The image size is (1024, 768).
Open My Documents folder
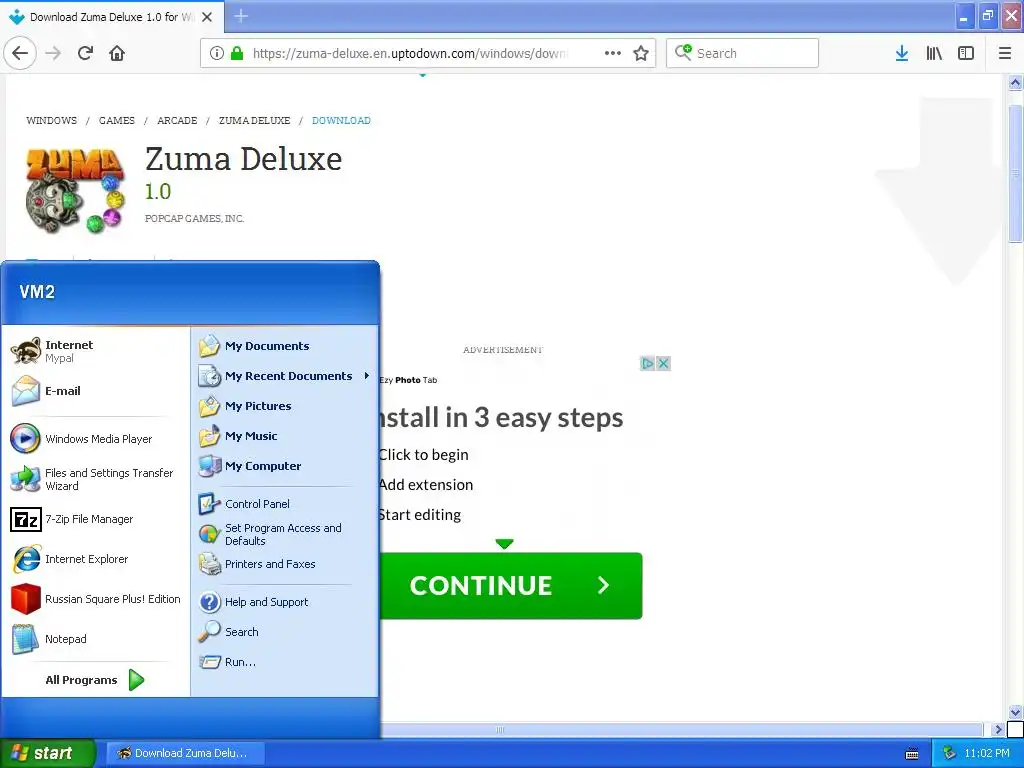point(284,346)
